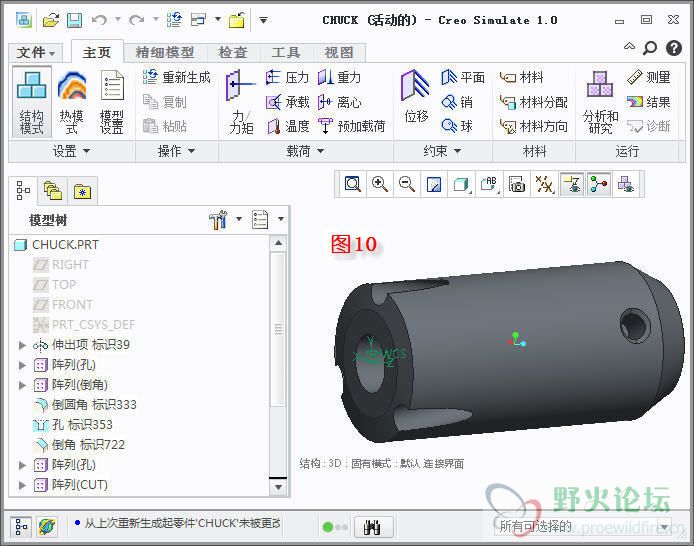Open the 文件 menu

click(x=35, y=53)
